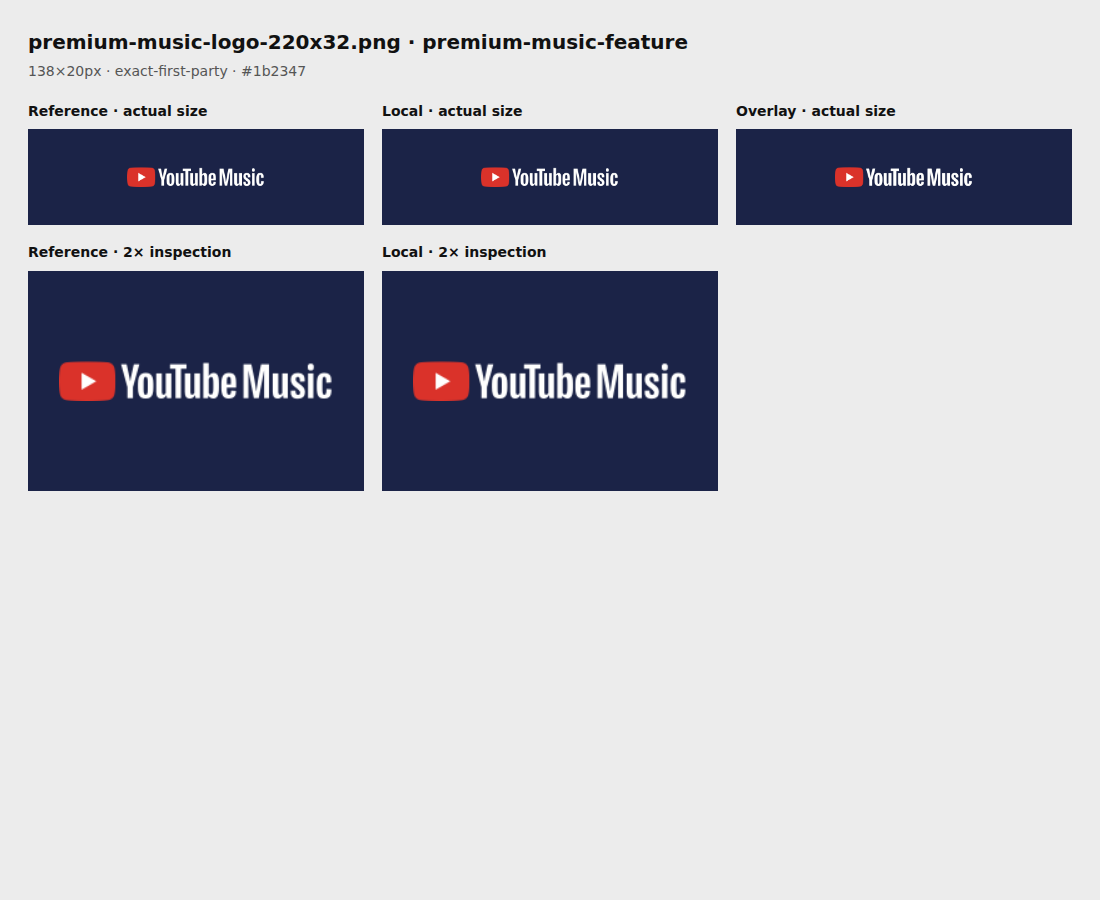
Task: Open the Reference 2× inspection image
Action: pos(196,381)
